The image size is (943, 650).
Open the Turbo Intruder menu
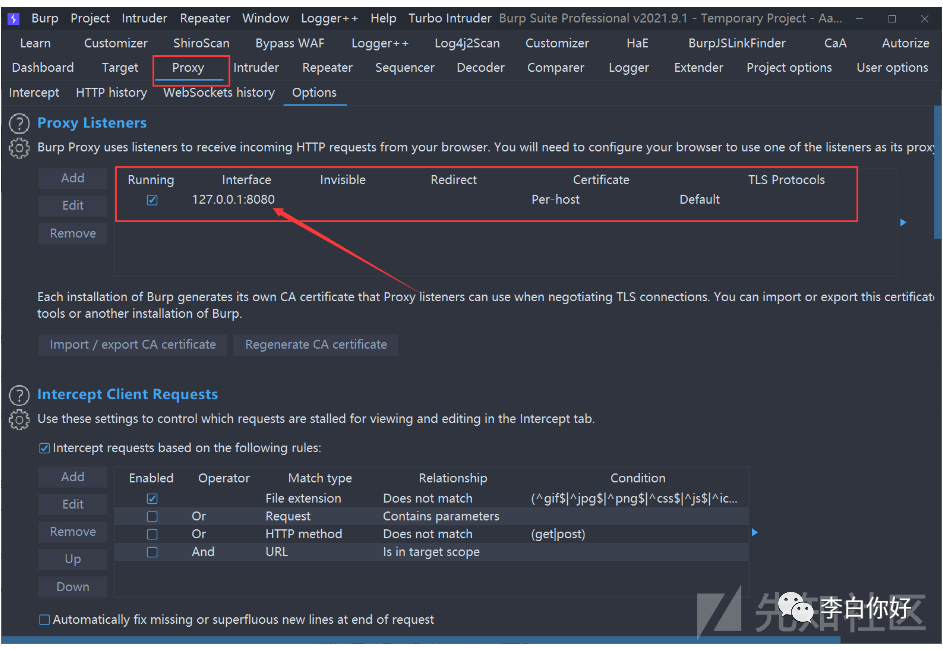tap(450, 19)
